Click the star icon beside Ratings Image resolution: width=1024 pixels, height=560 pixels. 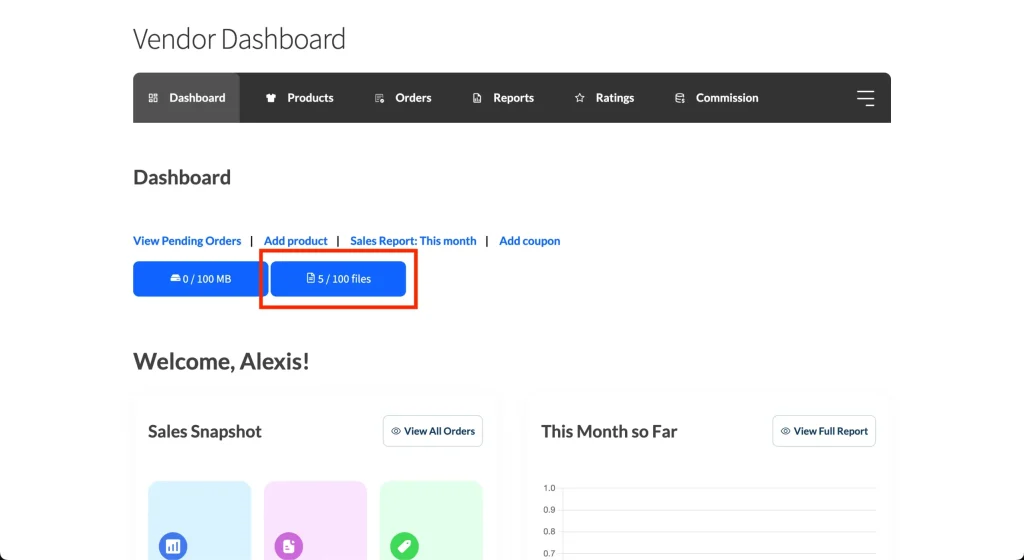point(579,98)
